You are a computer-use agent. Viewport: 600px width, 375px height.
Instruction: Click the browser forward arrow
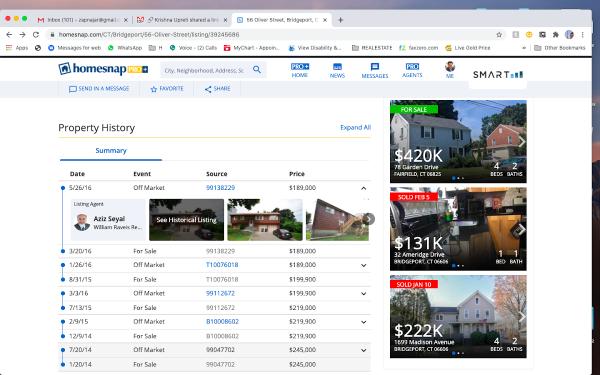click(x=23, y=34)
